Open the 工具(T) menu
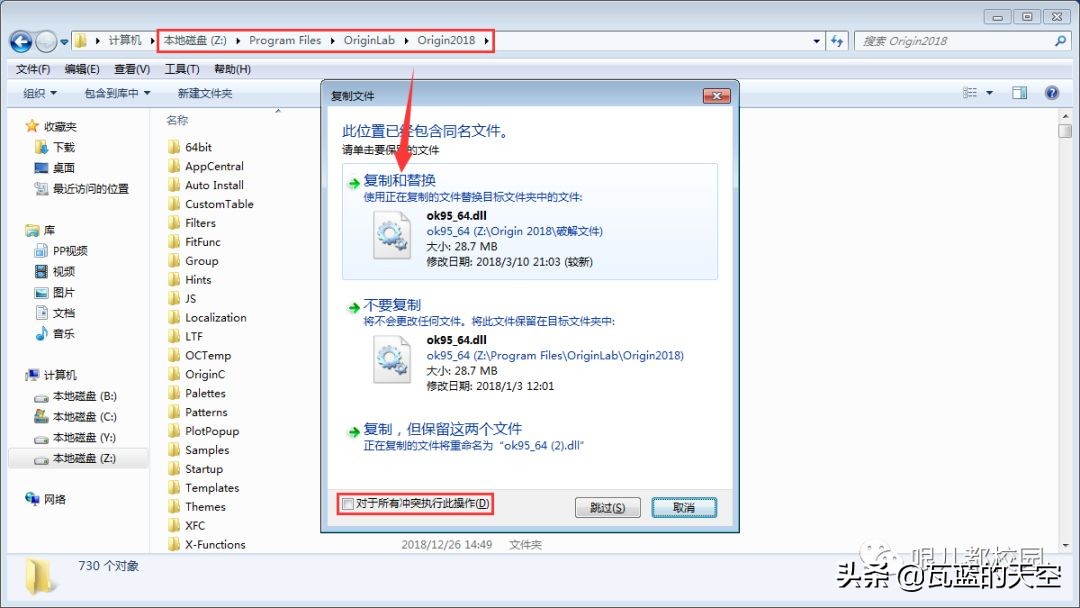This screenshot has width=1080, height=608. point(182,69)
